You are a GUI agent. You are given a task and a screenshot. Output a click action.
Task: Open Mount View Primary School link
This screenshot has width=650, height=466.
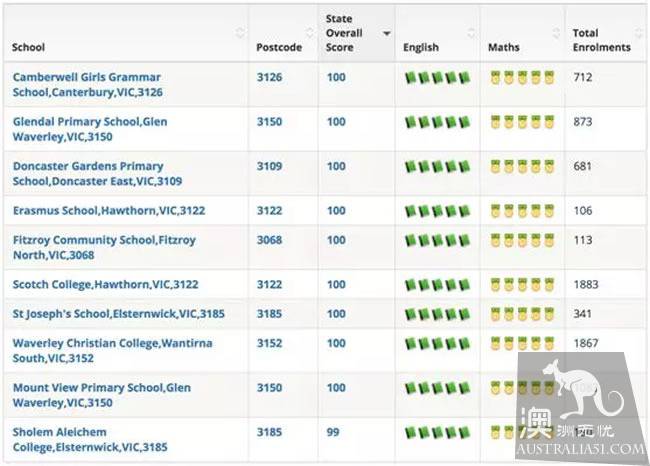coord(102,395)
